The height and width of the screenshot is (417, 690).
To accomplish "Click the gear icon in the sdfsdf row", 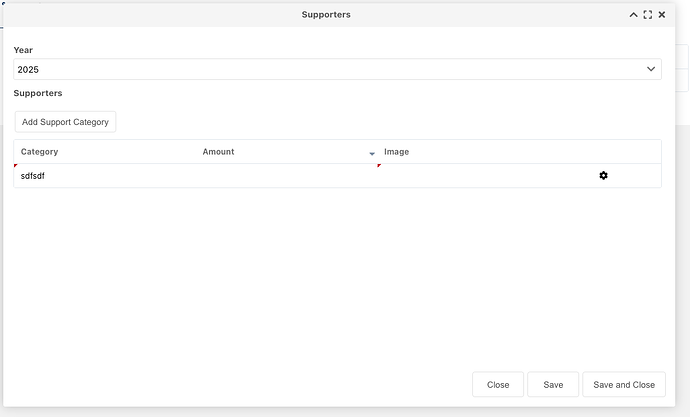I will (603, 176).
